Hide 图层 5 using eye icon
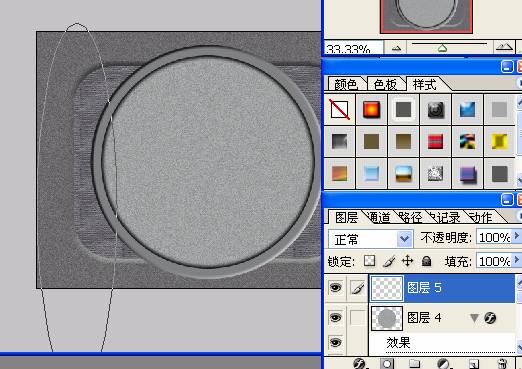 [x=335, y=287]
